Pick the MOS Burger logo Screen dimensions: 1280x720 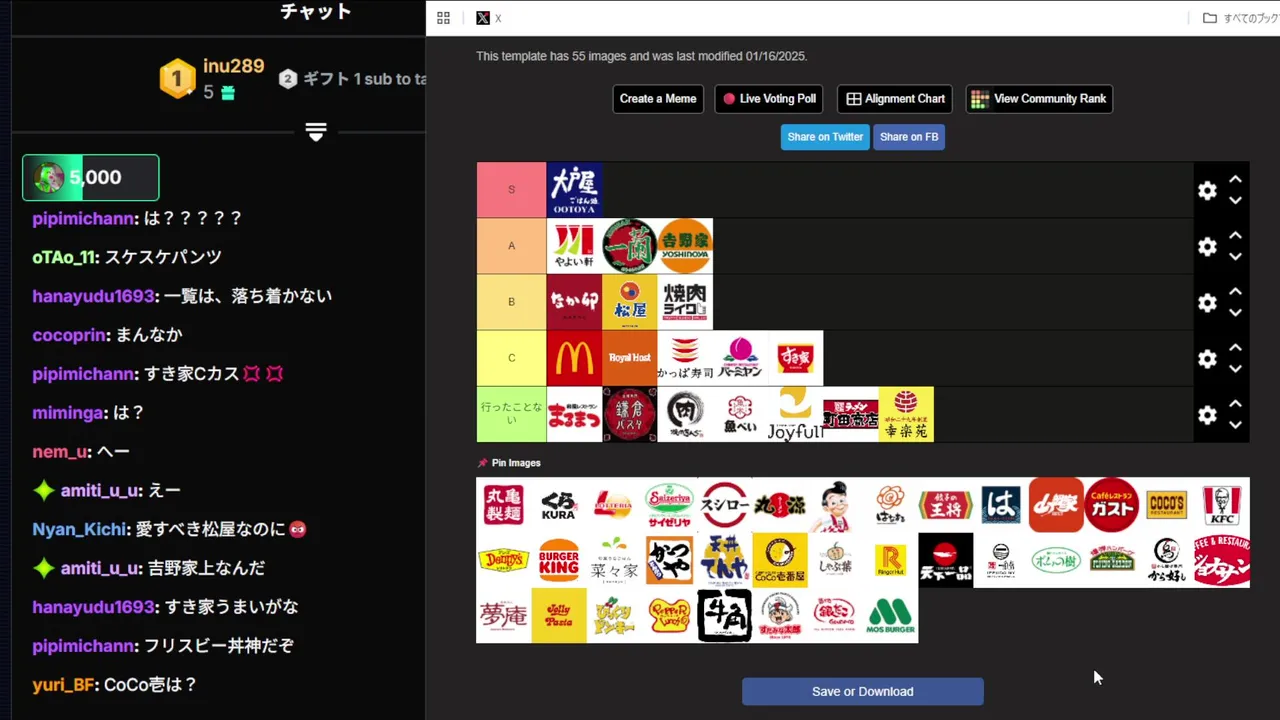pyautogui.click(x=890, y=615)
